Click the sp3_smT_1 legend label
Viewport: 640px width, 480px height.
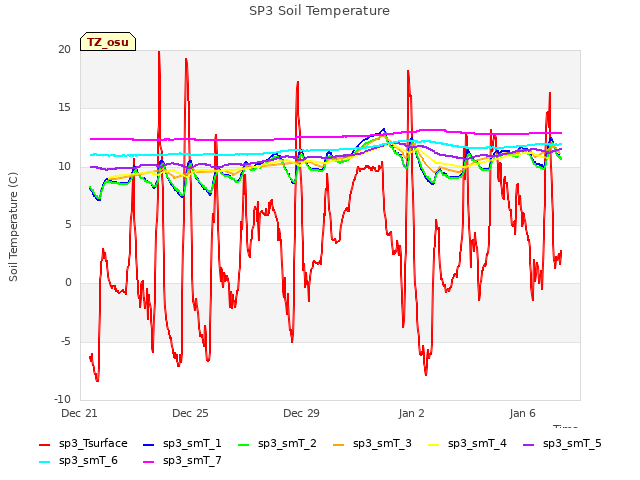click(192, 443)
